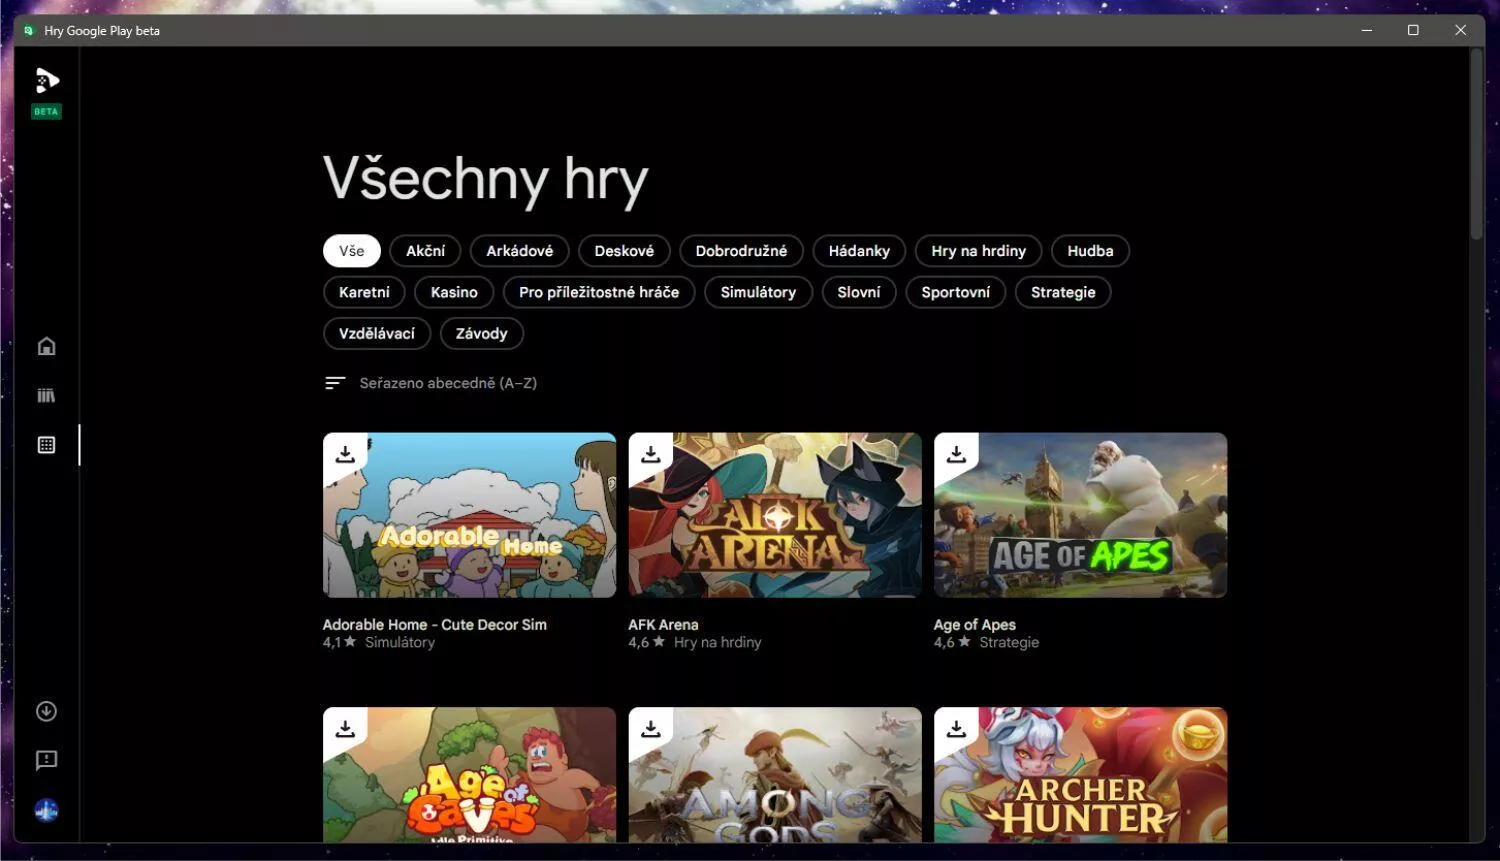Click the 4,6 rating under Age of Apes

(952, 642)
